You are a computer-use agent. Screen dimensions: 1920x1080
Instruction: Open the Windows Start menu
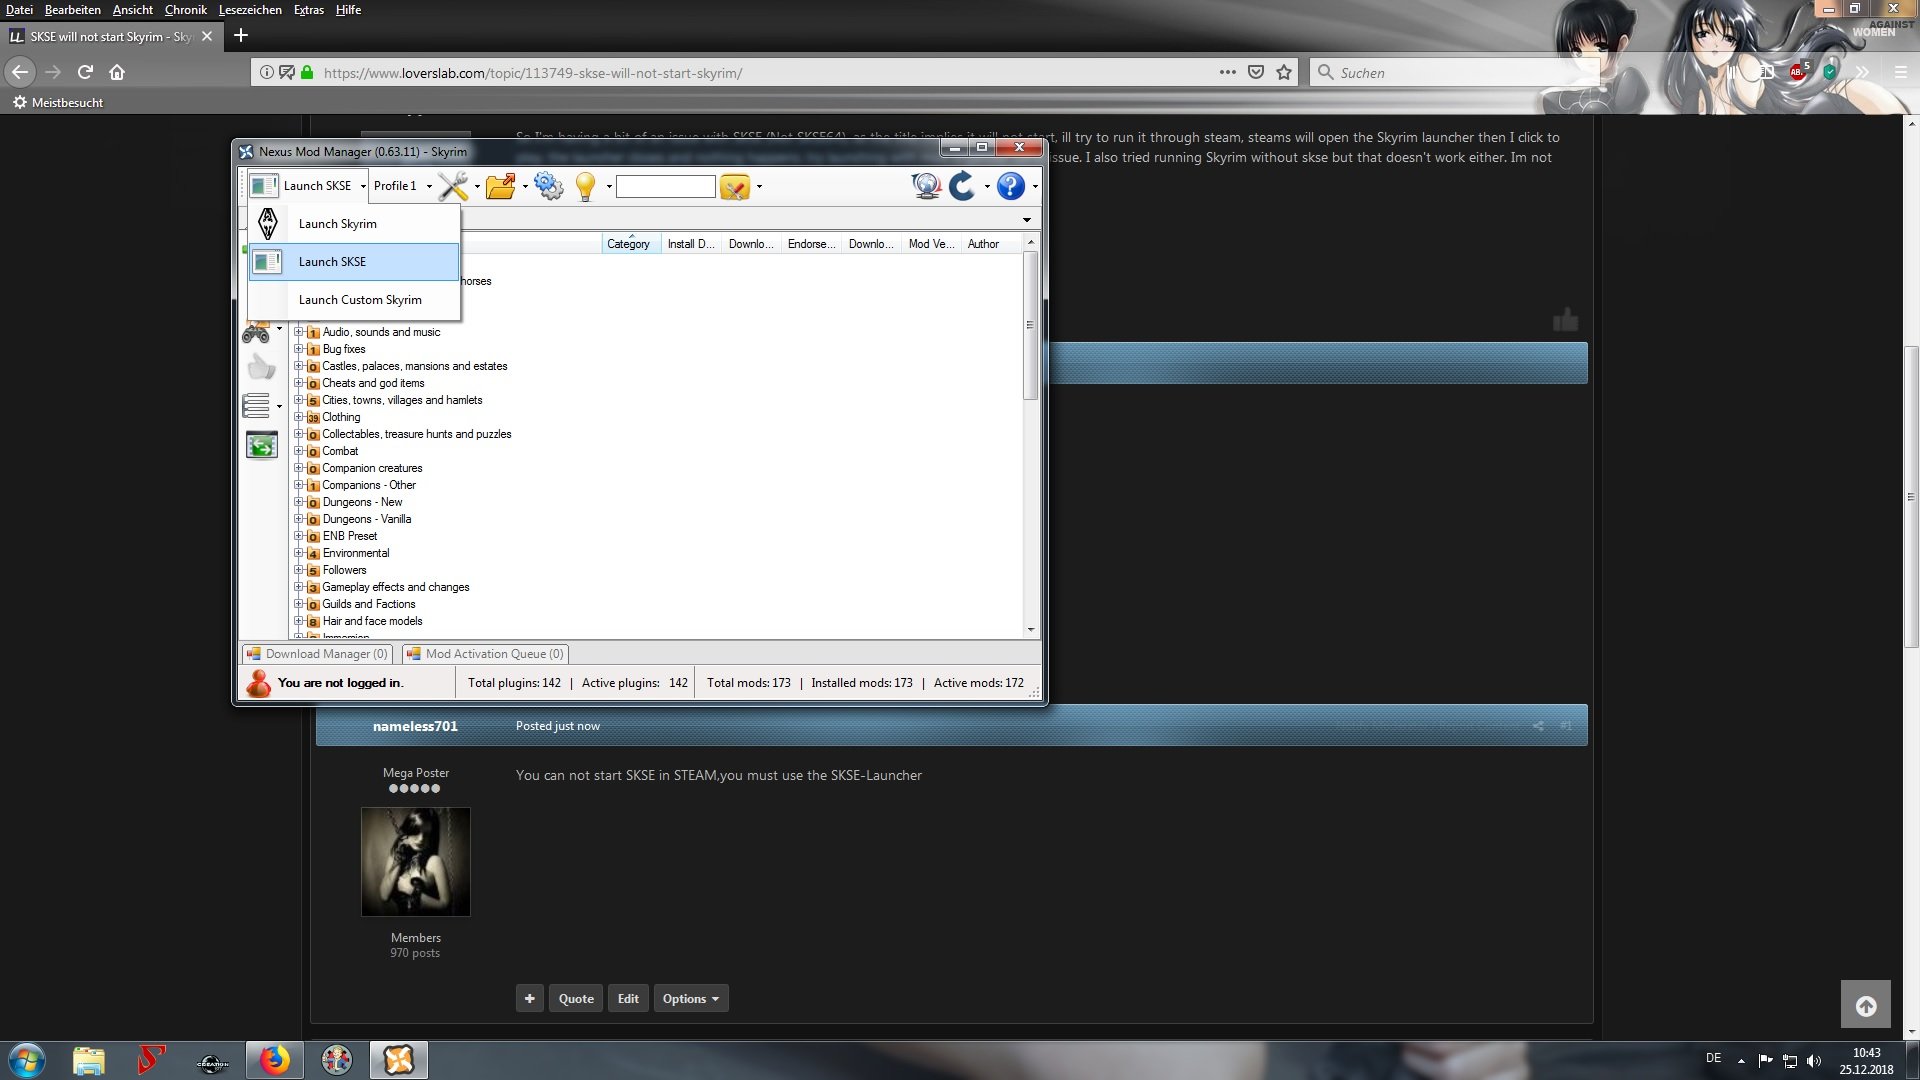click(x=27, y=1060)
